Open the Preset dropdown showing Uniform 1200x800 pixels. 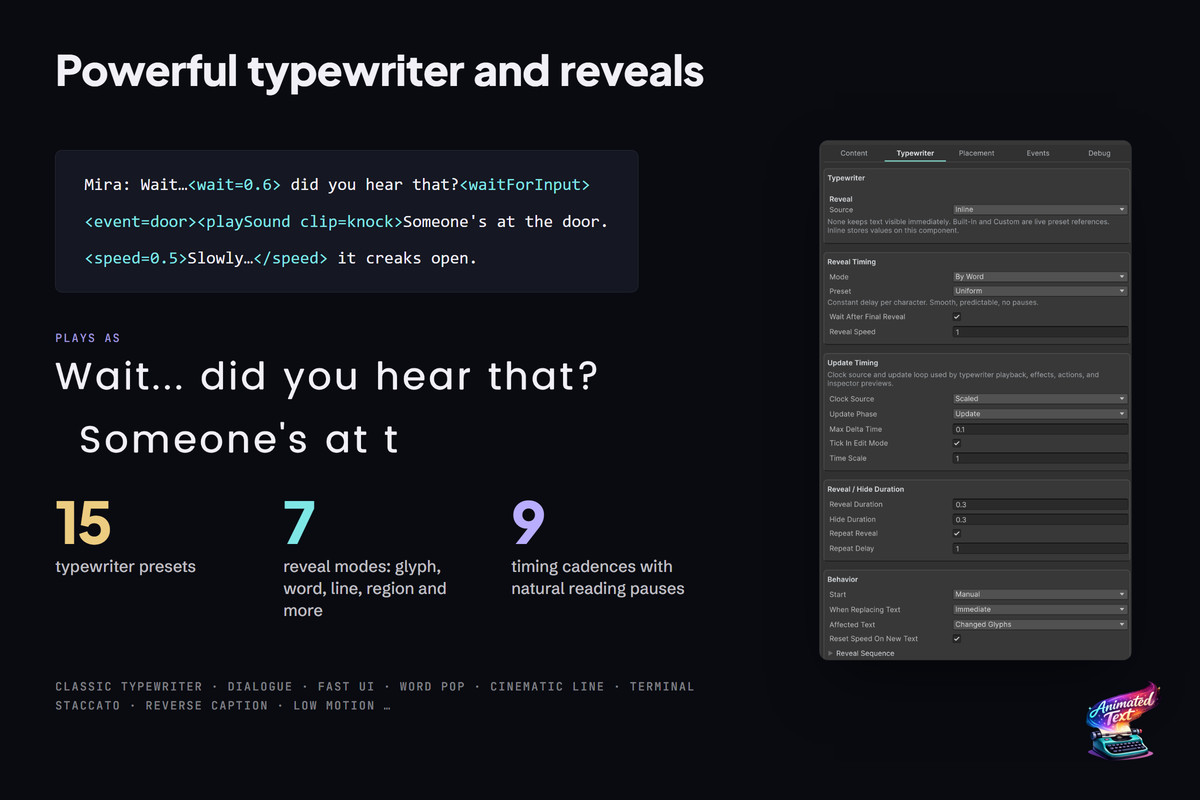click(1040, 291)
